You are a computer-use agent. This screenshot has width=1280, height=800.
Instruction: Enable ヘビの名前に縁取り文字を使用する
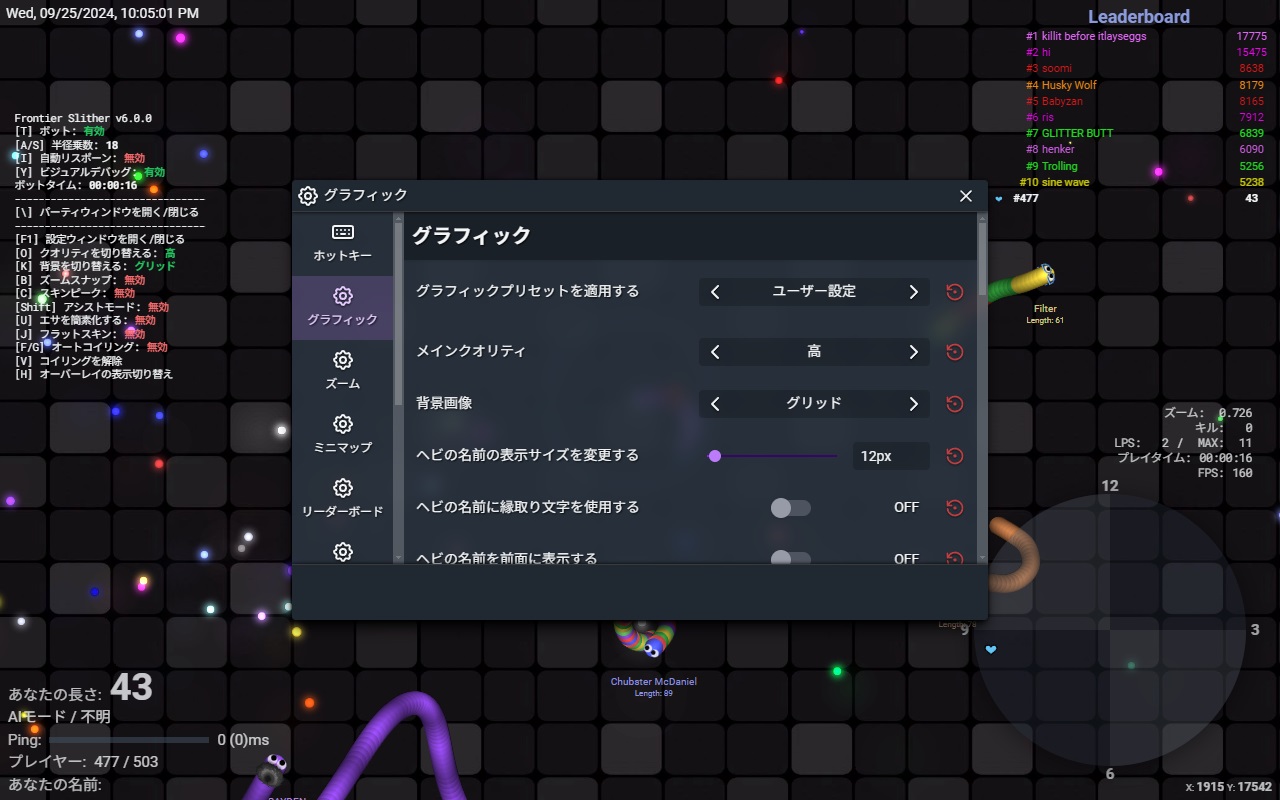[x=791, y=508]
